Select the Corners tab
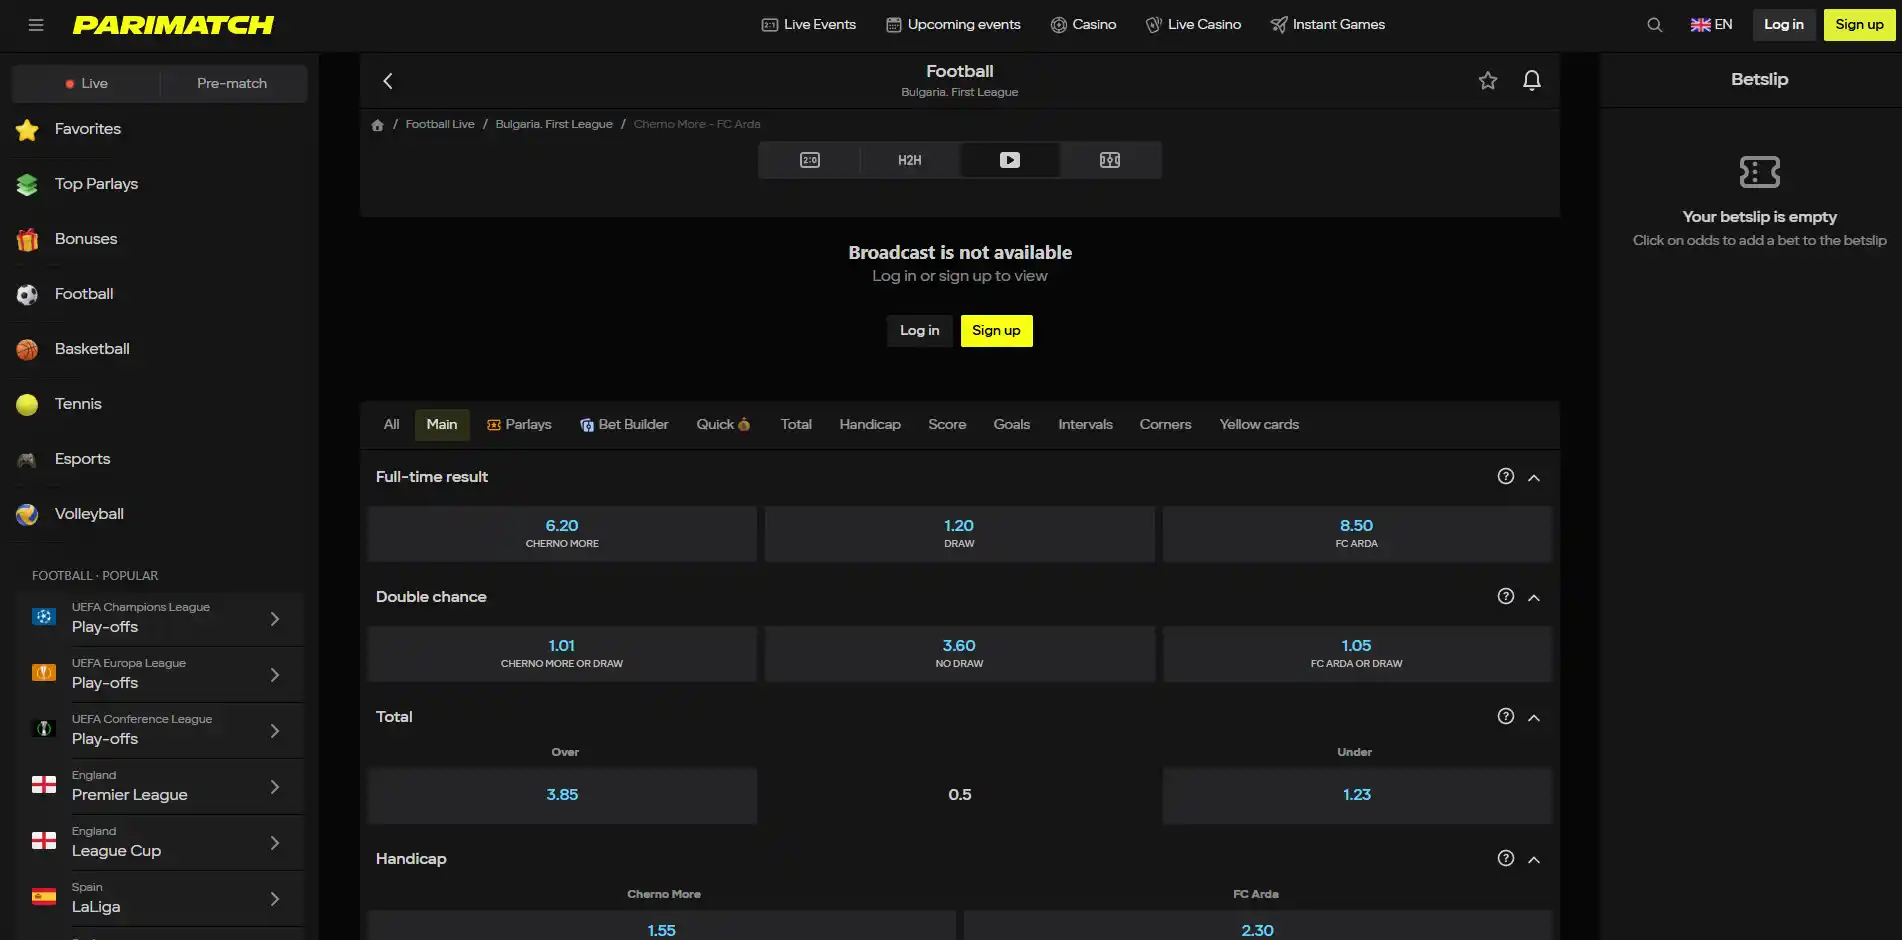This screenshot has height=940, width=1902. pyautogui.click(x=1166, y=425)
